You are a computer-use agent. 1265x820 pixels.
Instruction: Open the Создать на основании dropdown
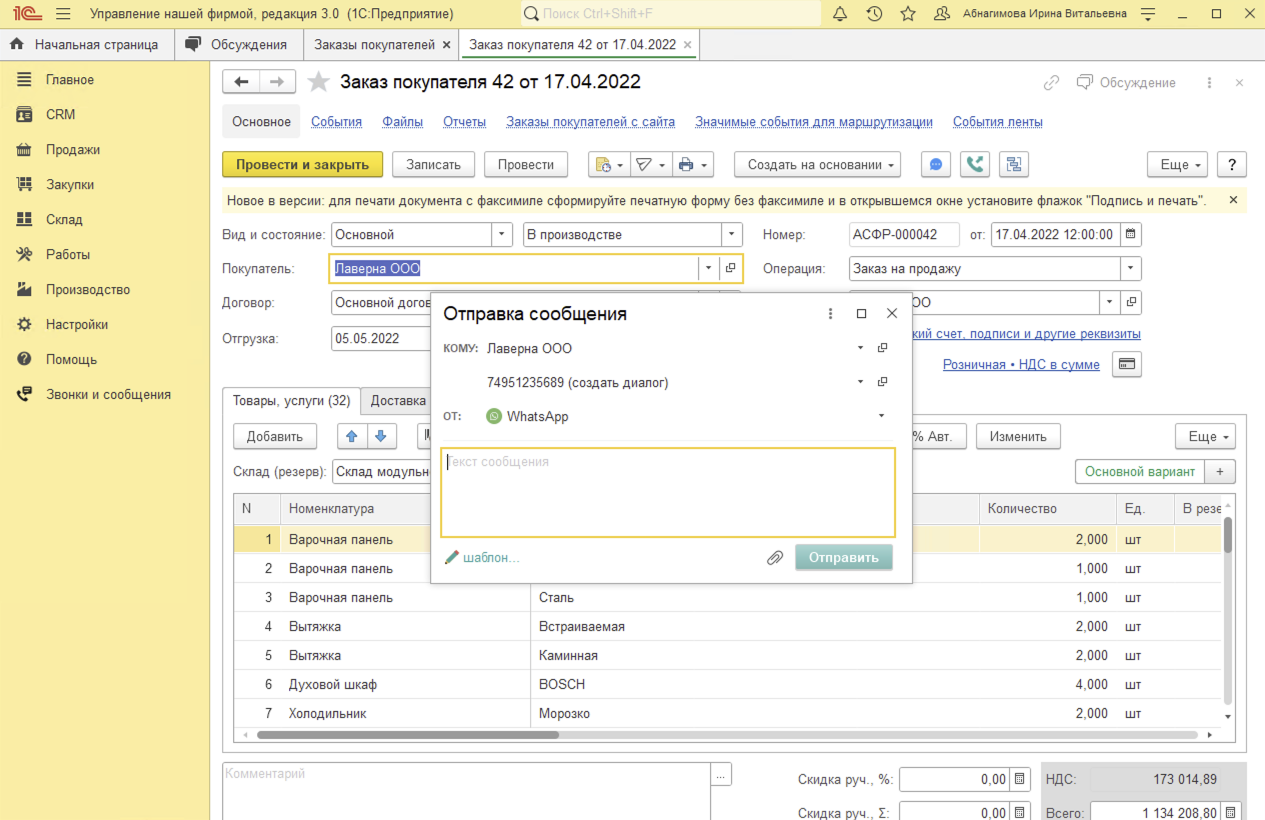pos(817,165)
